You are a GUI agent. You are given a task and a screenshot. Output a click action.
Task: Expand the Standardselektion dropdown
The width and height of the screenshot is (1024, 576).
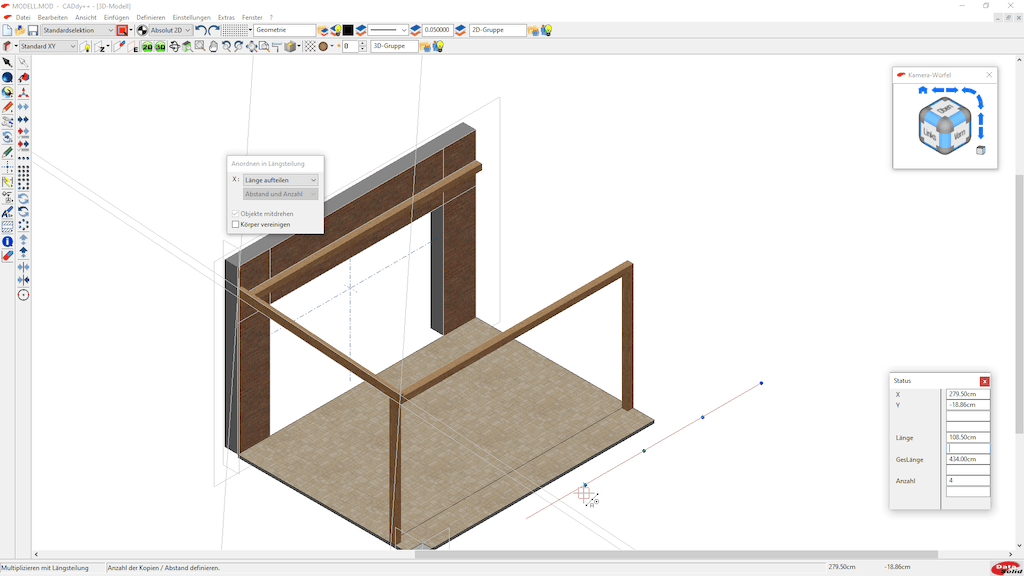click(109, 30)
